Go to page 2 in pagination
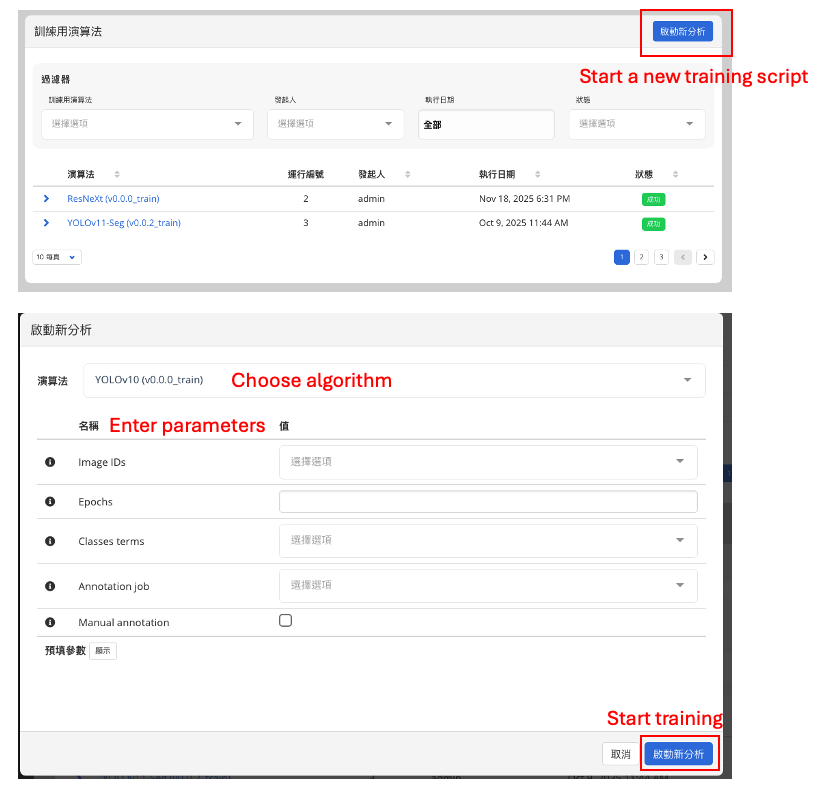 641,257
